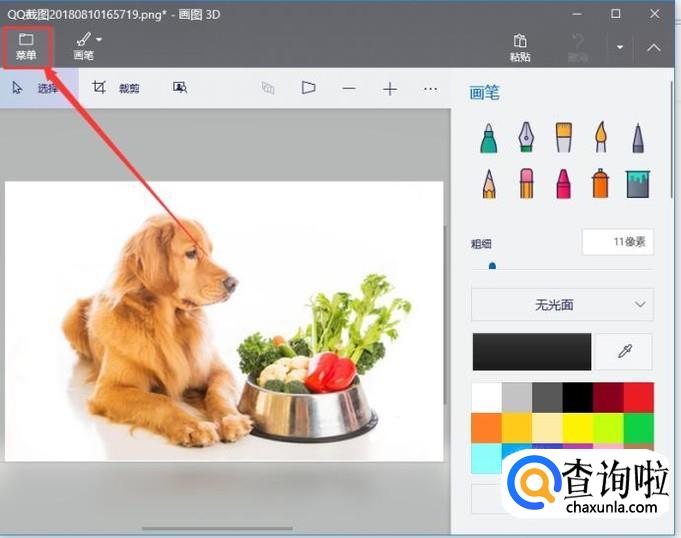Open the 无光面 (Matte) material dropdown
This screenshot has width=681, height=538.
[x=562, y=304]
